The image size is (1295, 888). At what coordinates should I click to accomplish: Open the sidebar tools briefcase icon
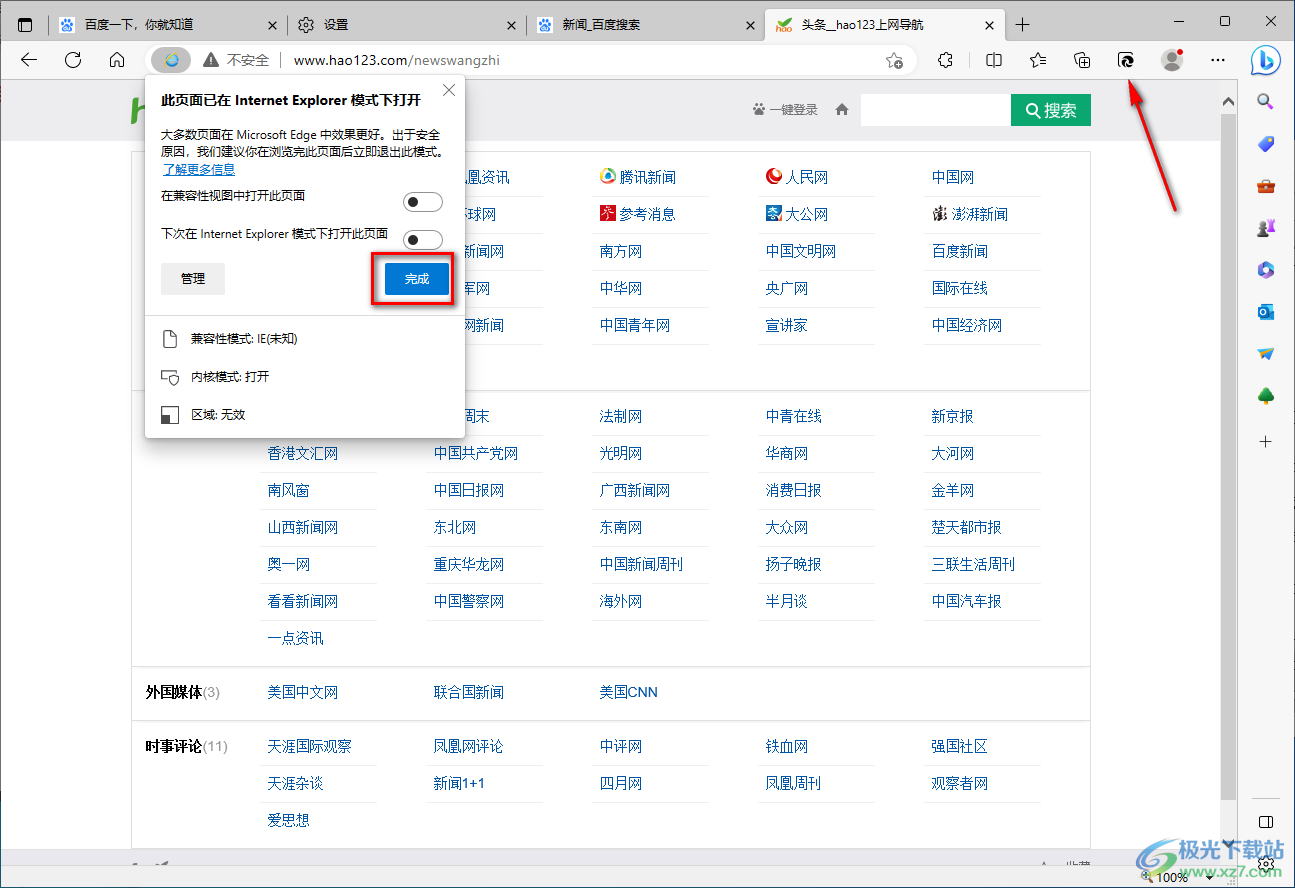coord(1266,186)
